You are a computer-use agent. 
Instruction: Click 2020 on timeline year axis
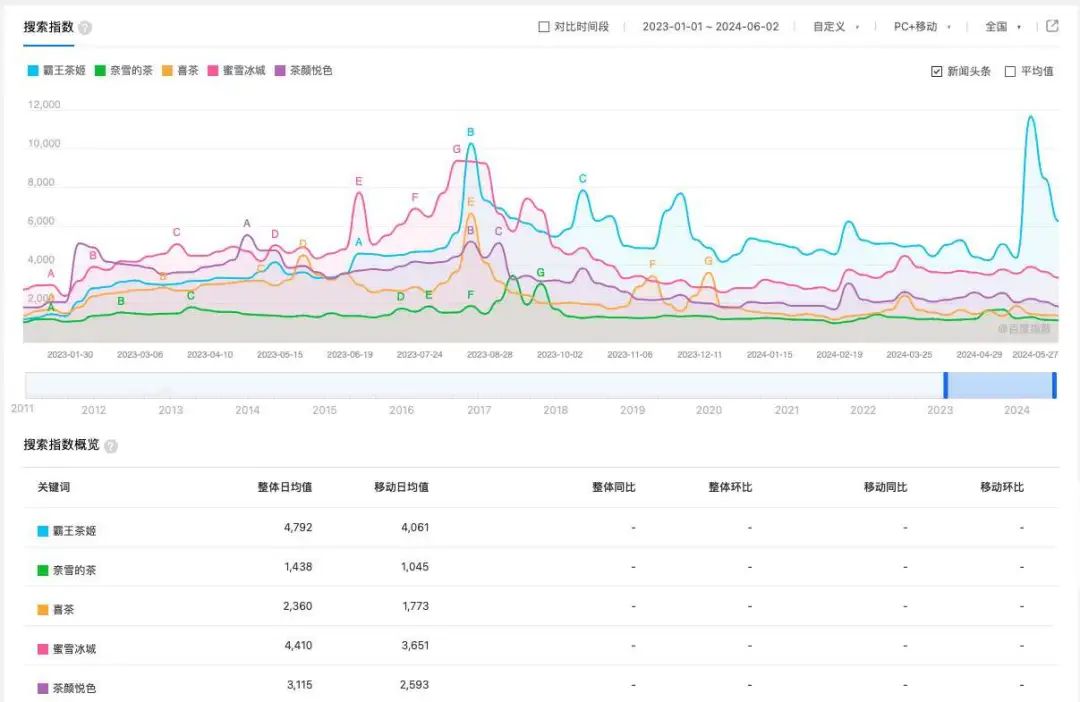[x=709, y=410]
